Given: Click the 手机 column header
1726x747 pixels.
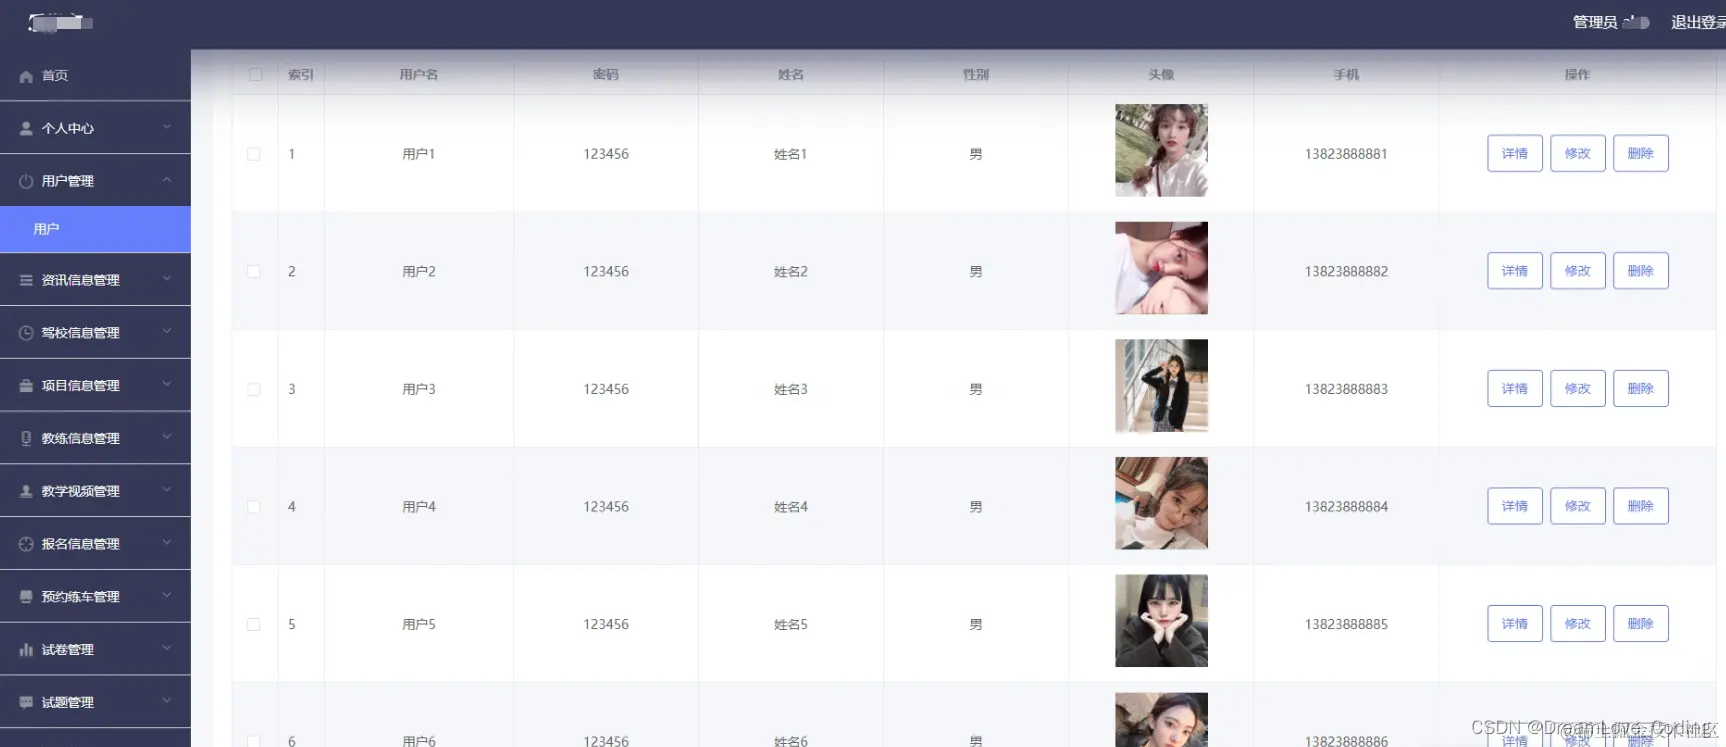Looking at the screenshot, I should click(x=1346, y=74).
